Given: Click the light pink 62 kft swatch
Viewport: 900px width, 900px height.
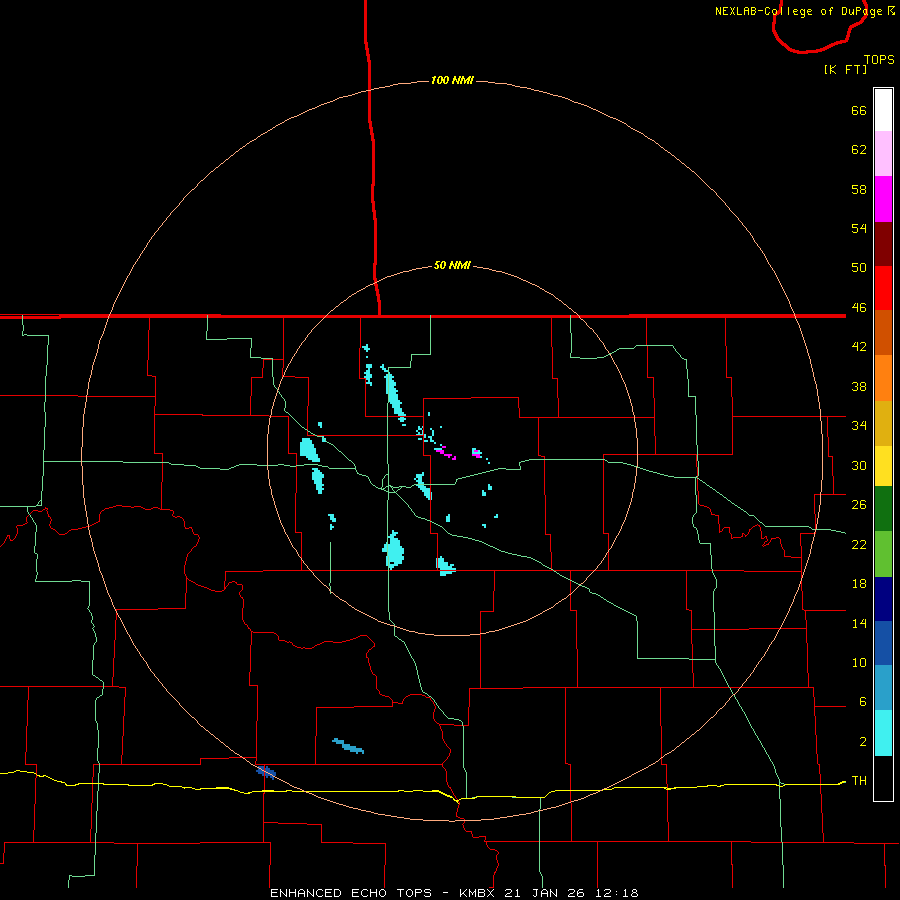Looking at the screenshot, I should (883, 154).
